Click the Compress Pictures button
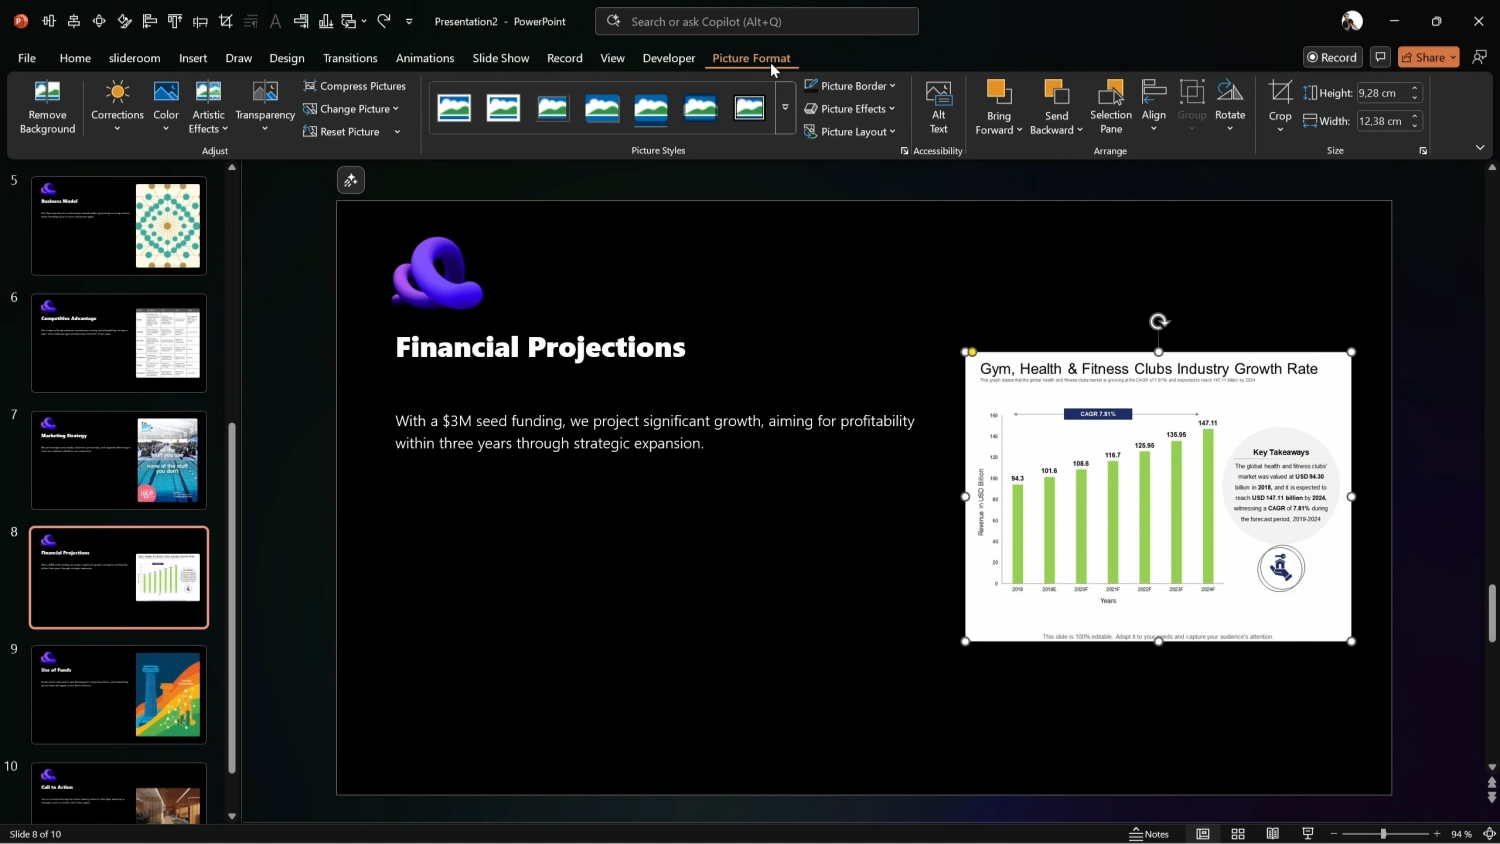The height and width of the screenshot is (844, 1500). (355, 86)
